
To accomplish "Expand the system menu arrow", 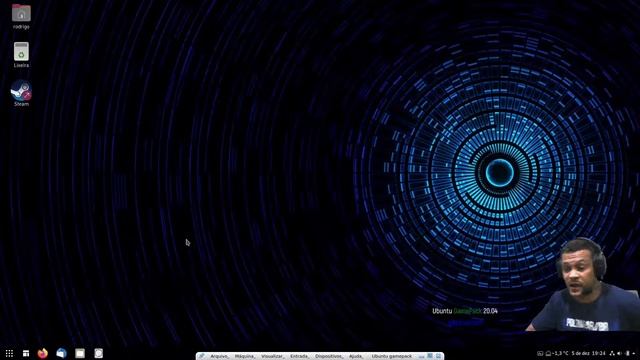I will tap(634, 353).
